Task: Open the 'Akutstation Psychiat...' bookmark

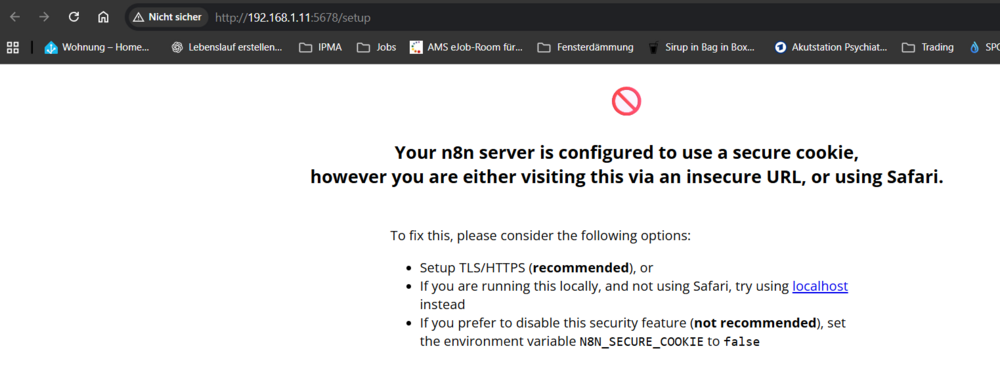Action: [830, 47]
